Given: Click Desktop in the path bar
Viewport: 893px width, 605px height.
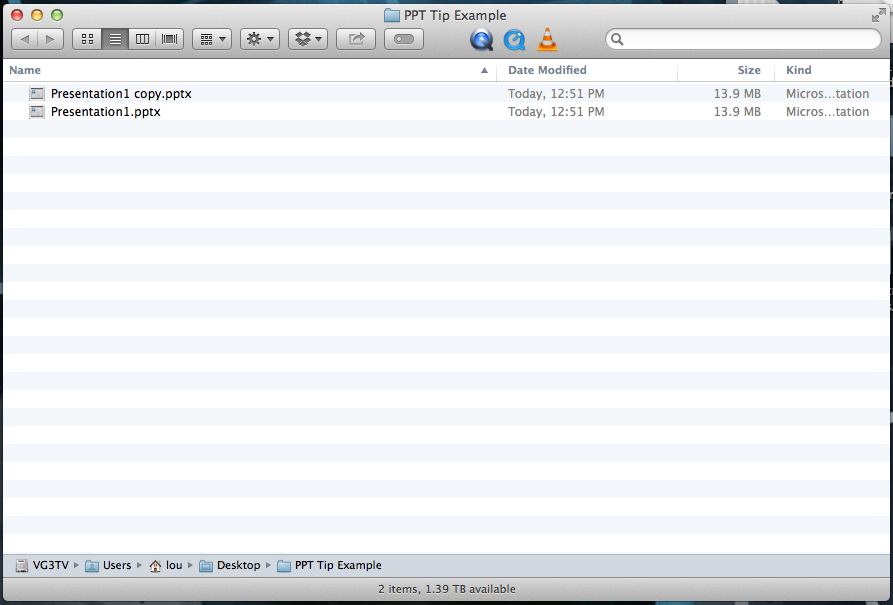Looking at the screenshot, I should click(230, 565).
